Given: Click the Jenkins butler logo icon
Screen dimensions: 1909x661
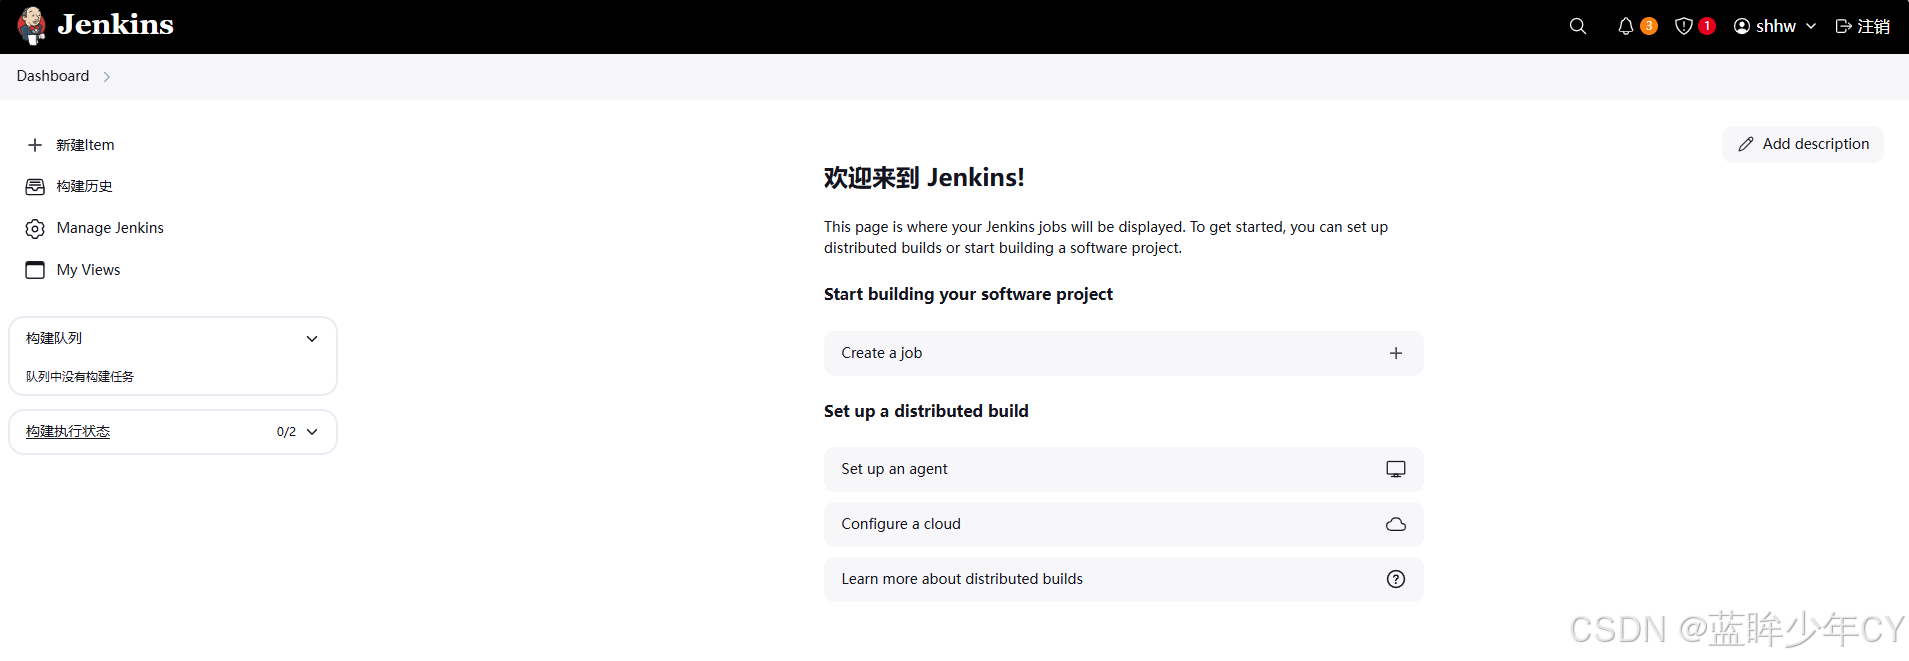Looking at the screenshot, I should click(x=32, y=26).
